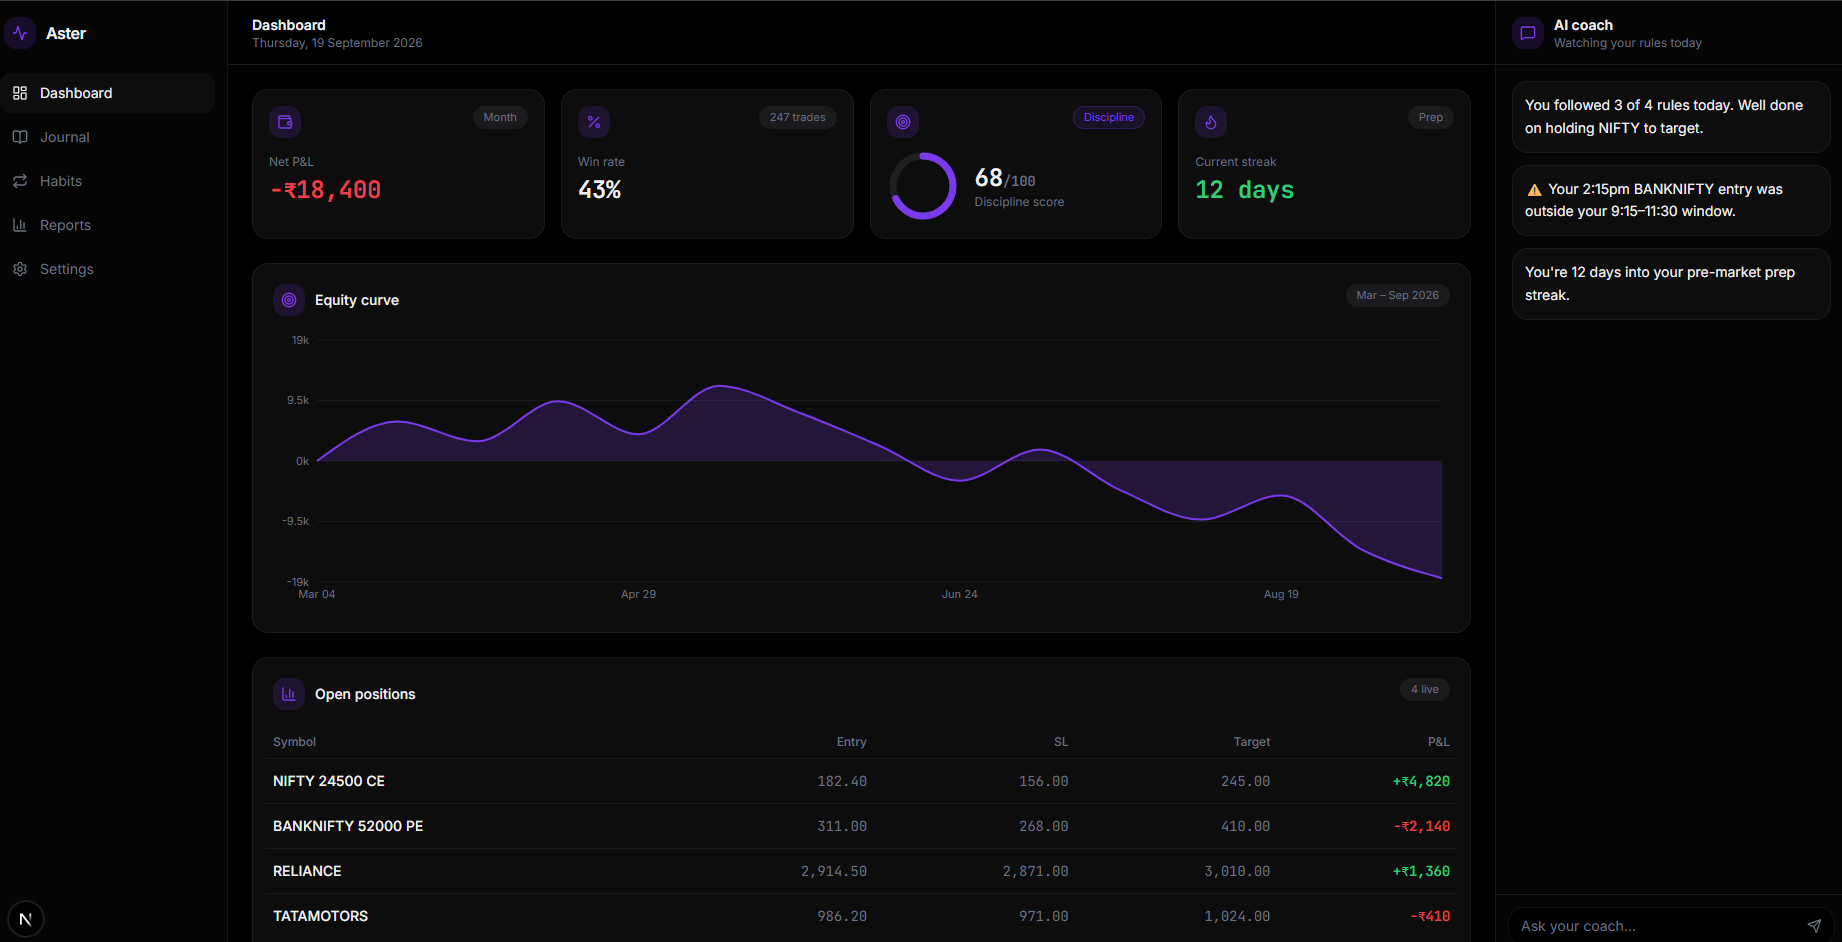Screen dimensions: 1842x942
Task: Click the -₹2,140 P&L value
Action: click(x=1421, y=826)
